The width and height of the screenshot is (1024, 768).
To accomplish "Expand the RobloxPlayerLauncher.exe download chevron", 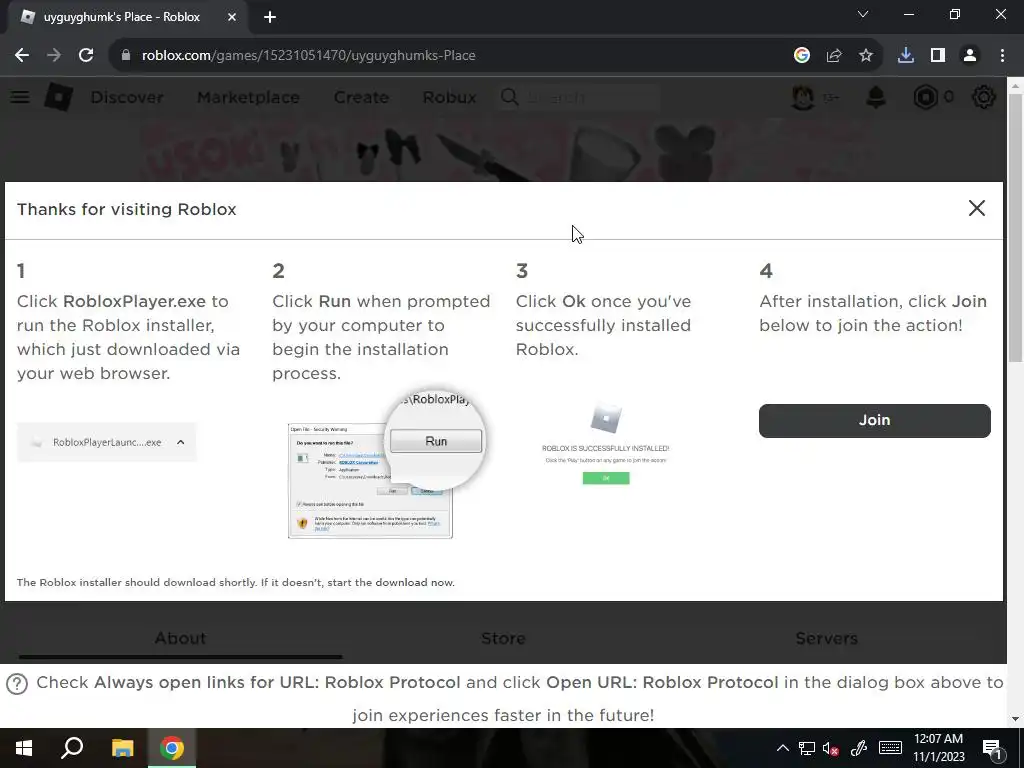I will click(180, 442).
